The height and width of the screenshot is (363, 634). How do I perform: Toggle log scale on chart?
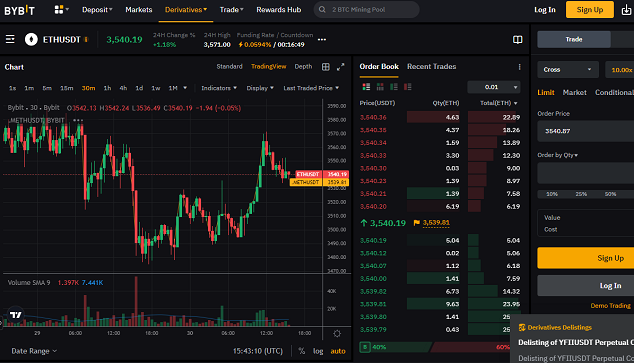pyautogui.click(x=318, y=351)
